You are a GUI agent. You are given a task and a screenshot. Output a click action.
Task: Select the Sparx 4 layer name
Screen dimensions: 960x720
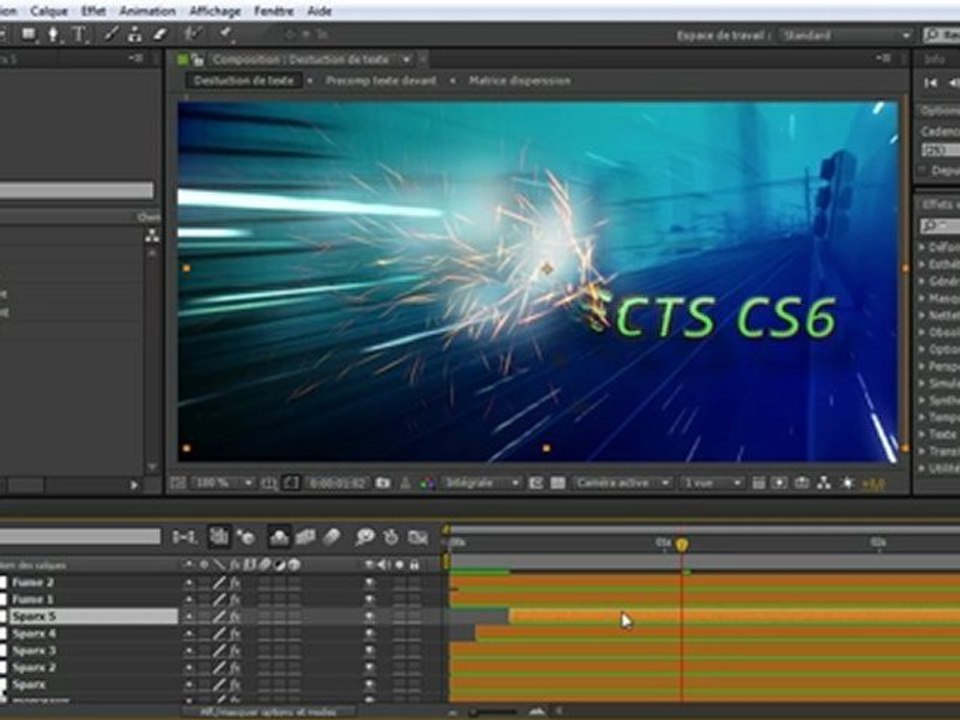click(x=34, y=634)
